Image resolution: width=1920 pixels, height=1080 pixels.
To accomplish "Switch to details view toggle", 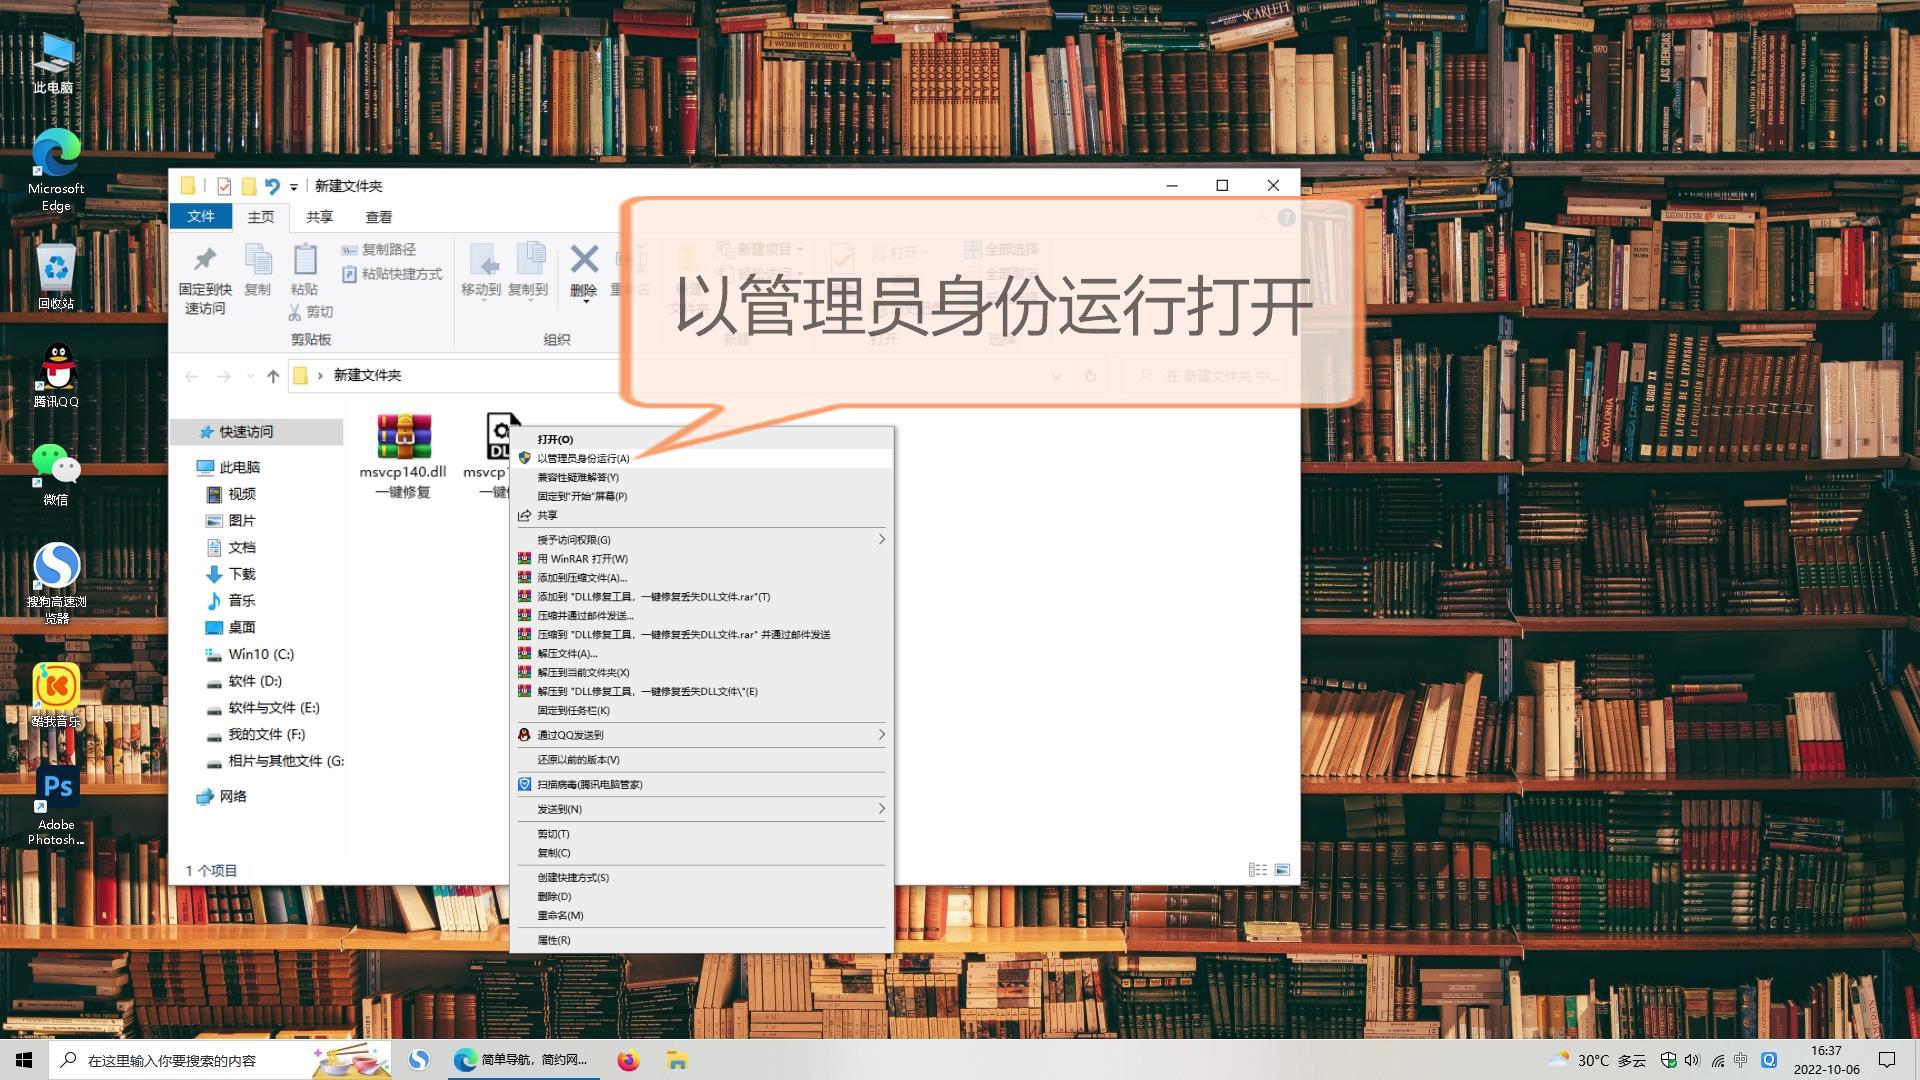I will coord(1257,870).
